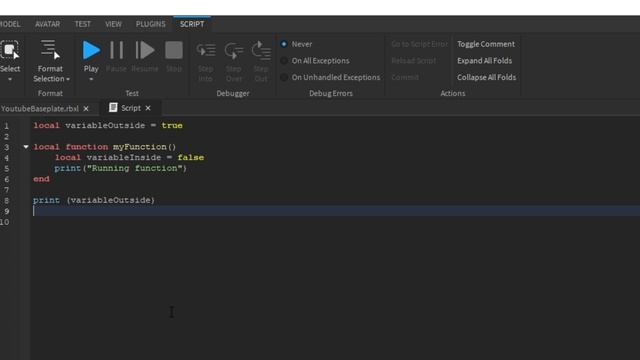Click the Step Out debugger icon
The width and height of the screenshot is (640, 360).
pos(261,51)
